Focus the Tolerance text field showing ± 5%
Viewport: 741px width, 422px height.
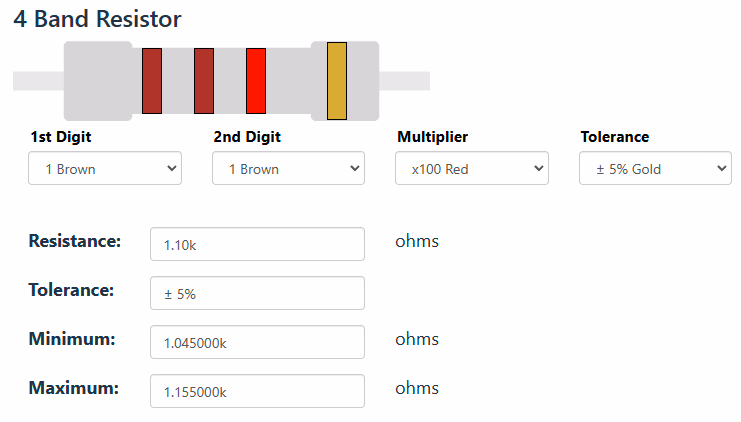257,293
